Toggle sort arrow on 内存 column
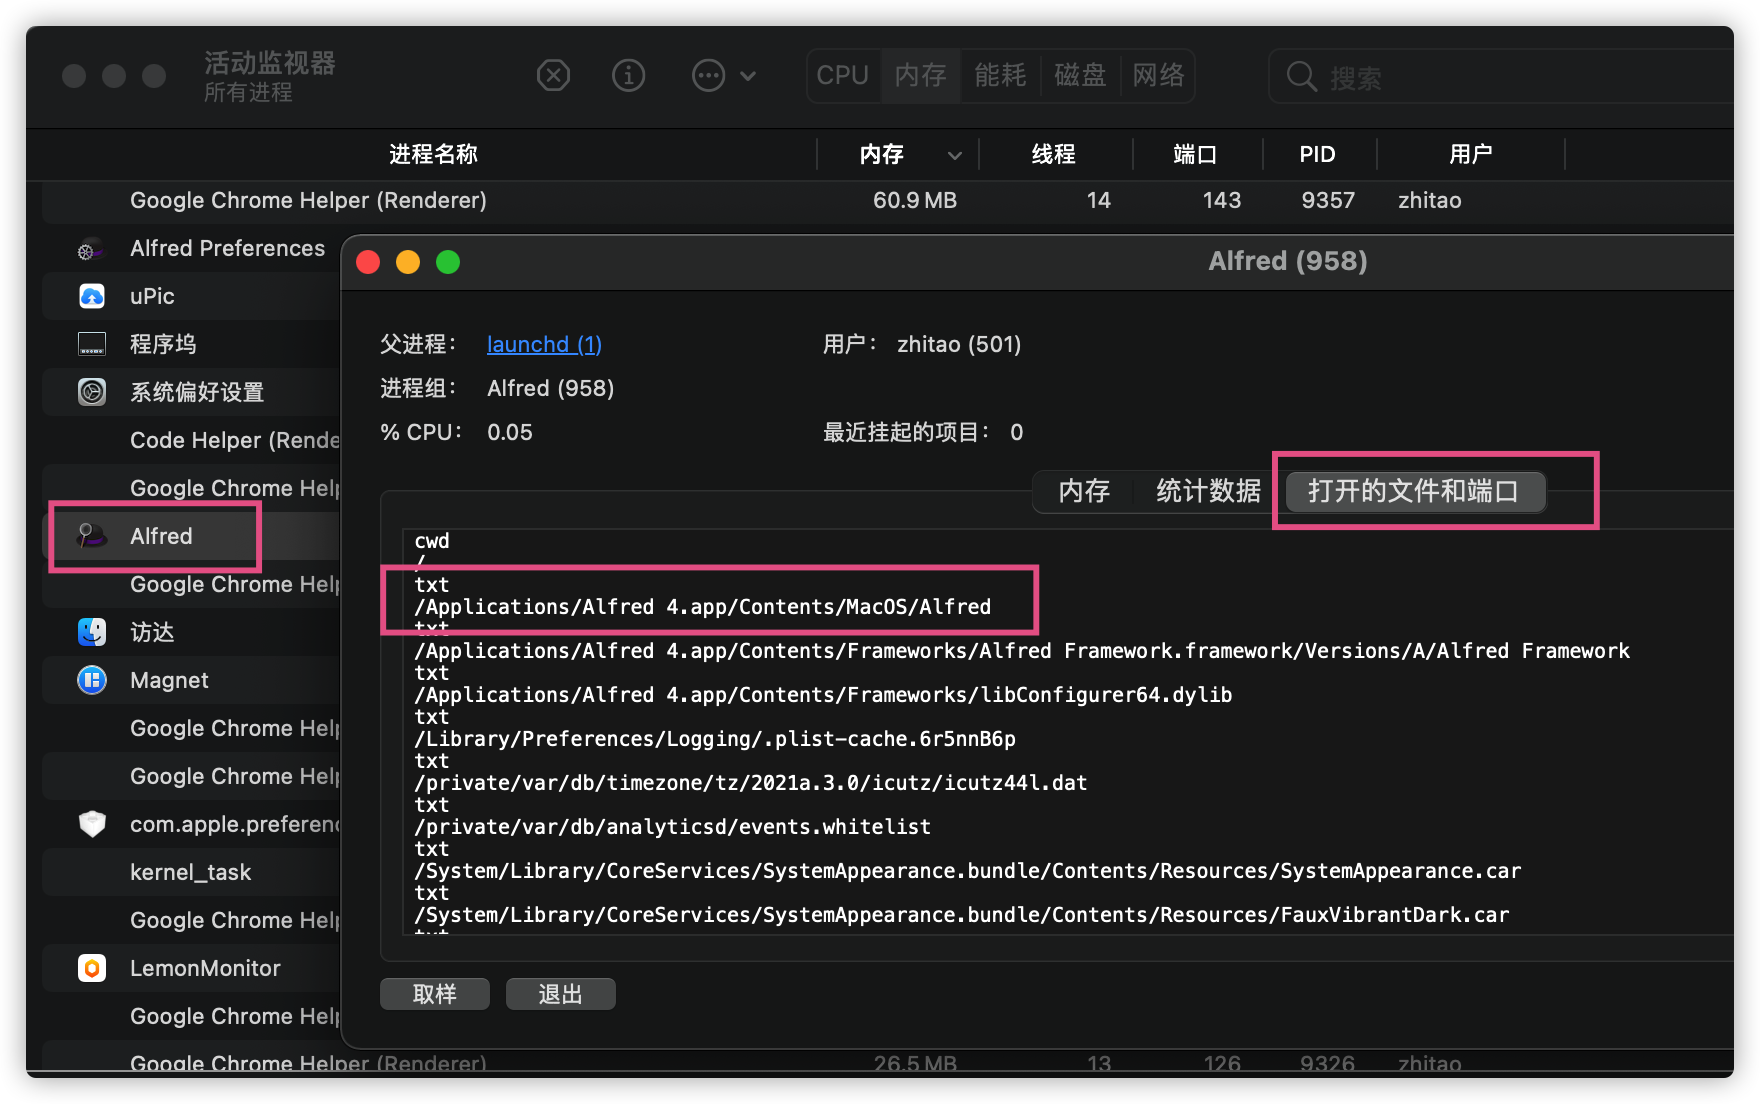Viewport: 1760px width, 1104px height. (954, 155)
